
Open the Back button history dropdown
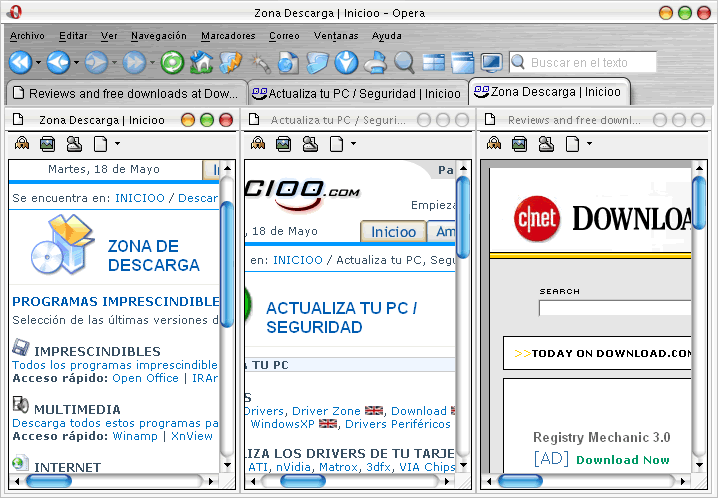[x=76, y=62]
